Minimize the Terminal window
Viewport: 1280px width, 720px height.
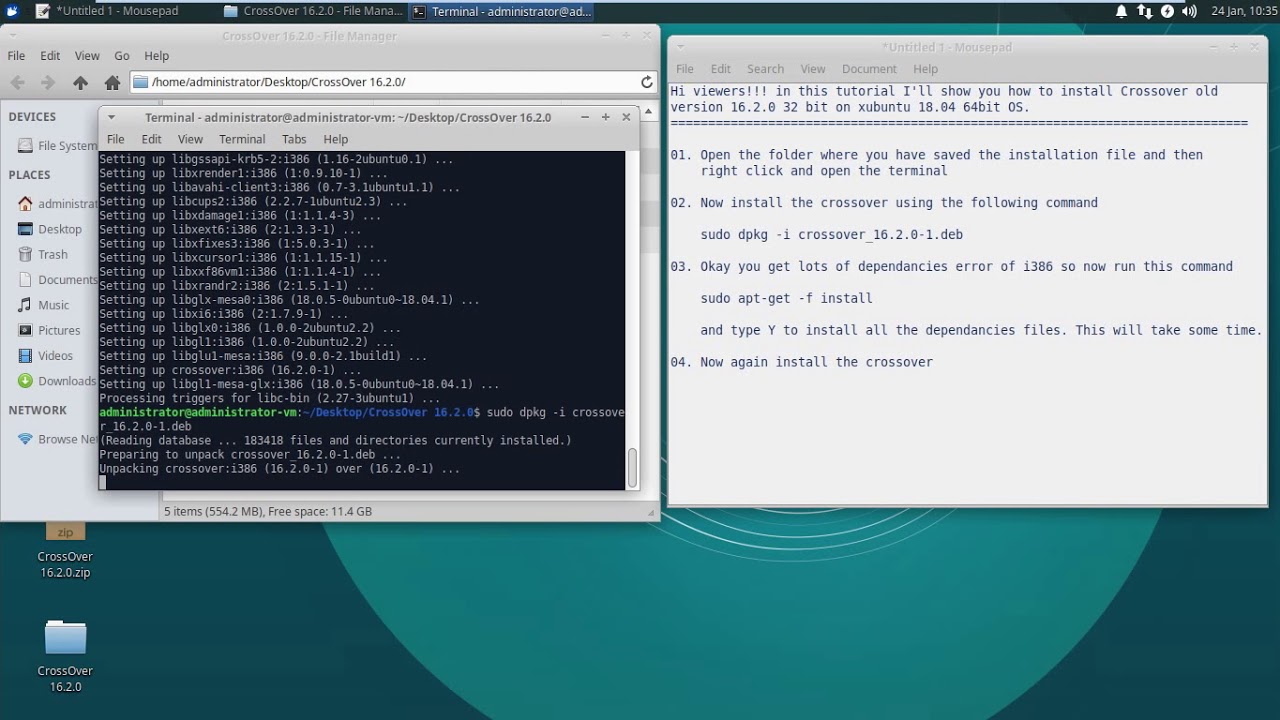click(584, 117)
